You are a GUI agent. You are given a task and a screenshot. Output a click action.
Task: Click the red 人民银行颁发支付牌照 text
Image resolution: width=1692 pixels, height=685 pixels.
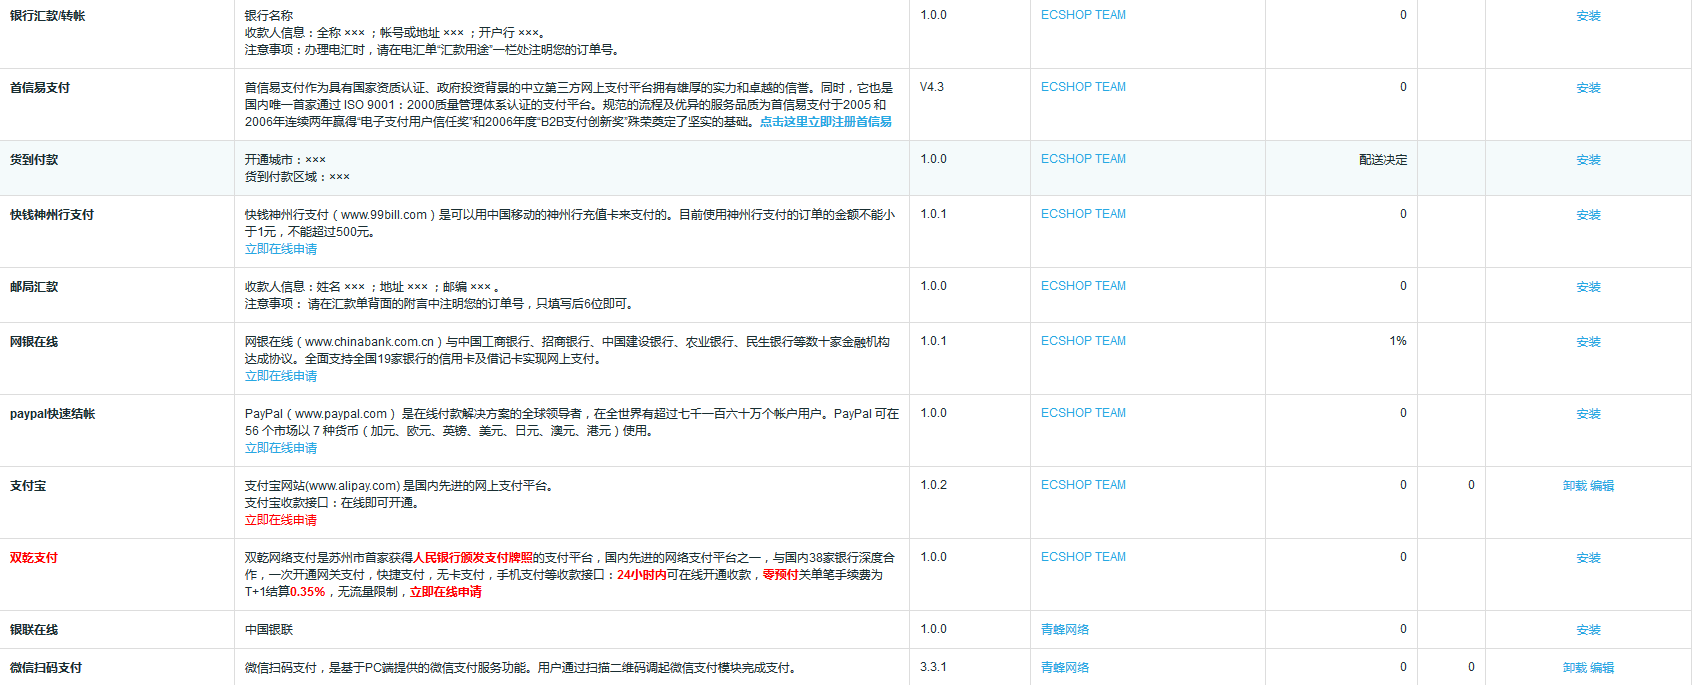click(473, 558)
